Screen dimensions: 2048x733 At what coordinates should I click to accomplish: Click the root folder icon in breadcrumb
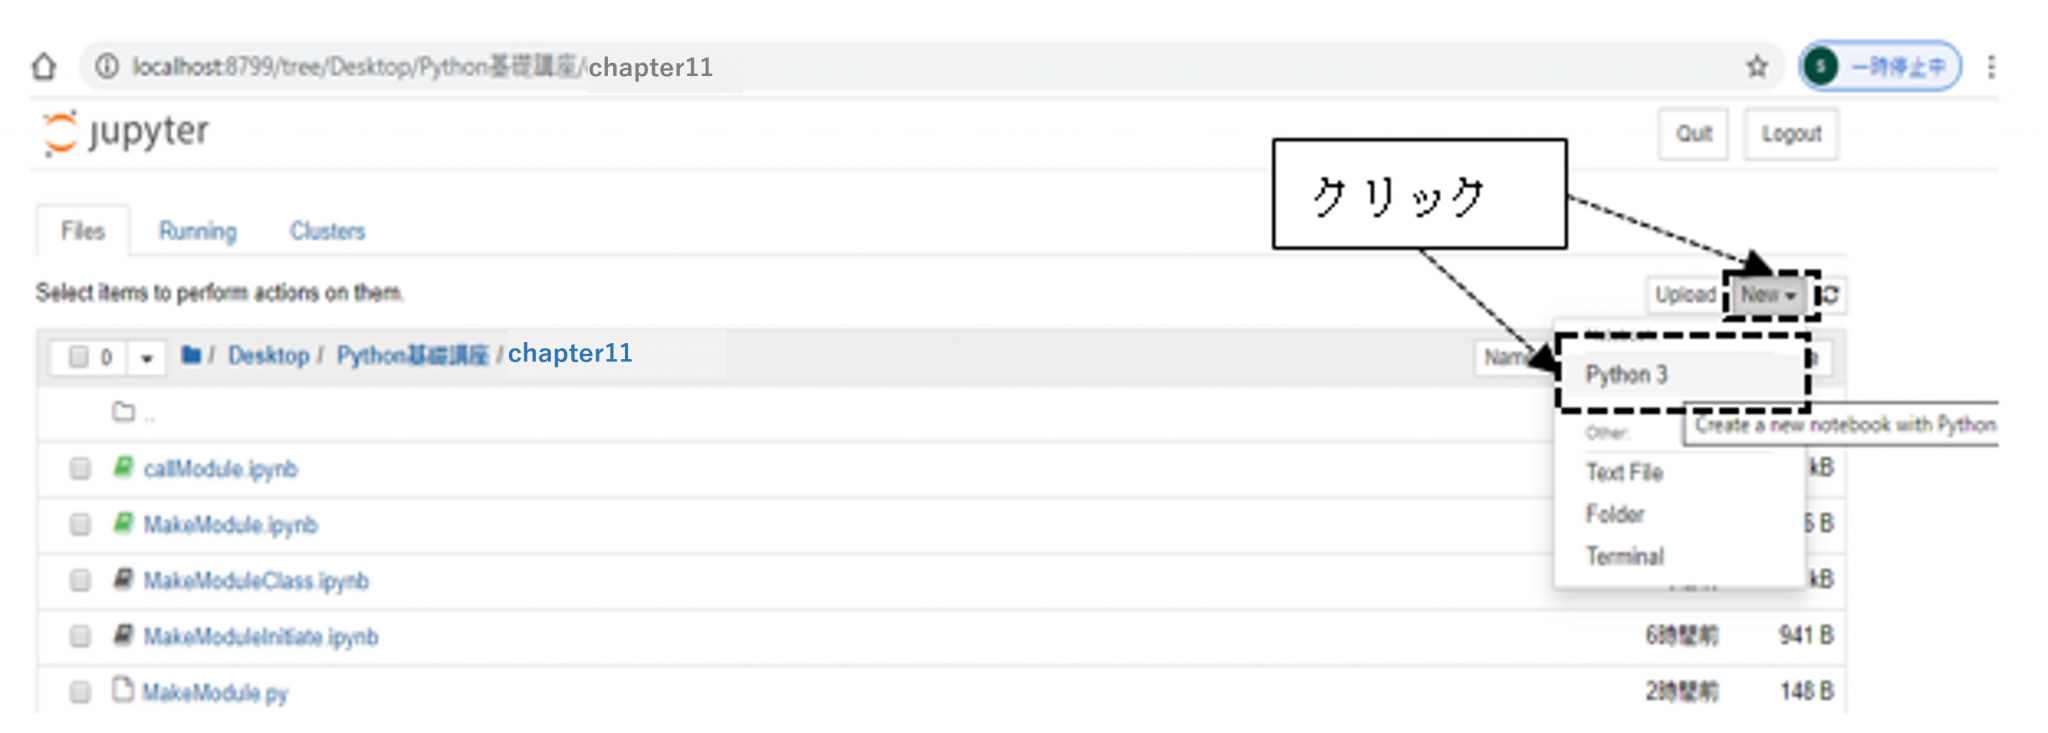pyautogui.click(x=191, y=355)
